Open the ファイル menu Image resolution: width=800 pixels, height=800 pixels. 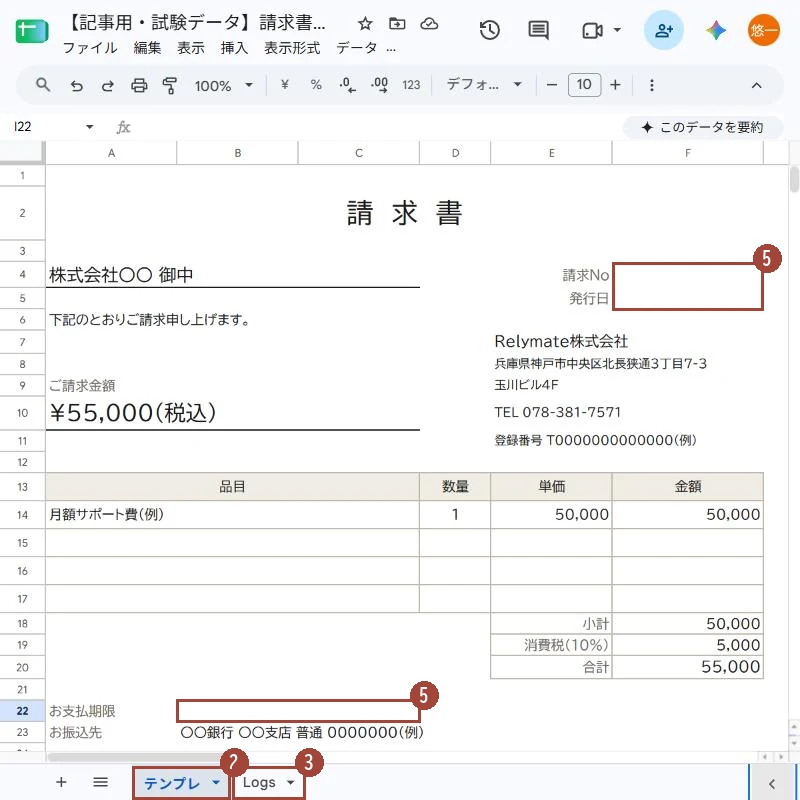click(x=90, y=48)
